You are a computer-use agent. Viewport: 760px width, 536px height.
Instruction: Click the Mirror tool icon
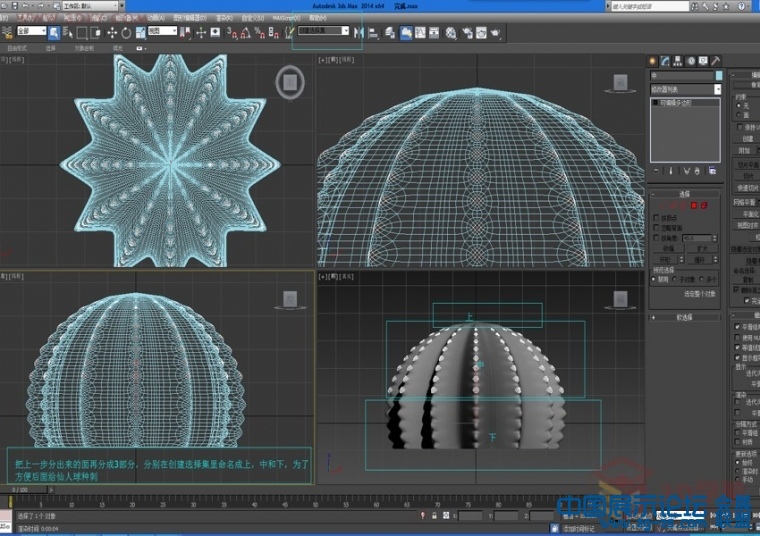(x=359, y=33)
